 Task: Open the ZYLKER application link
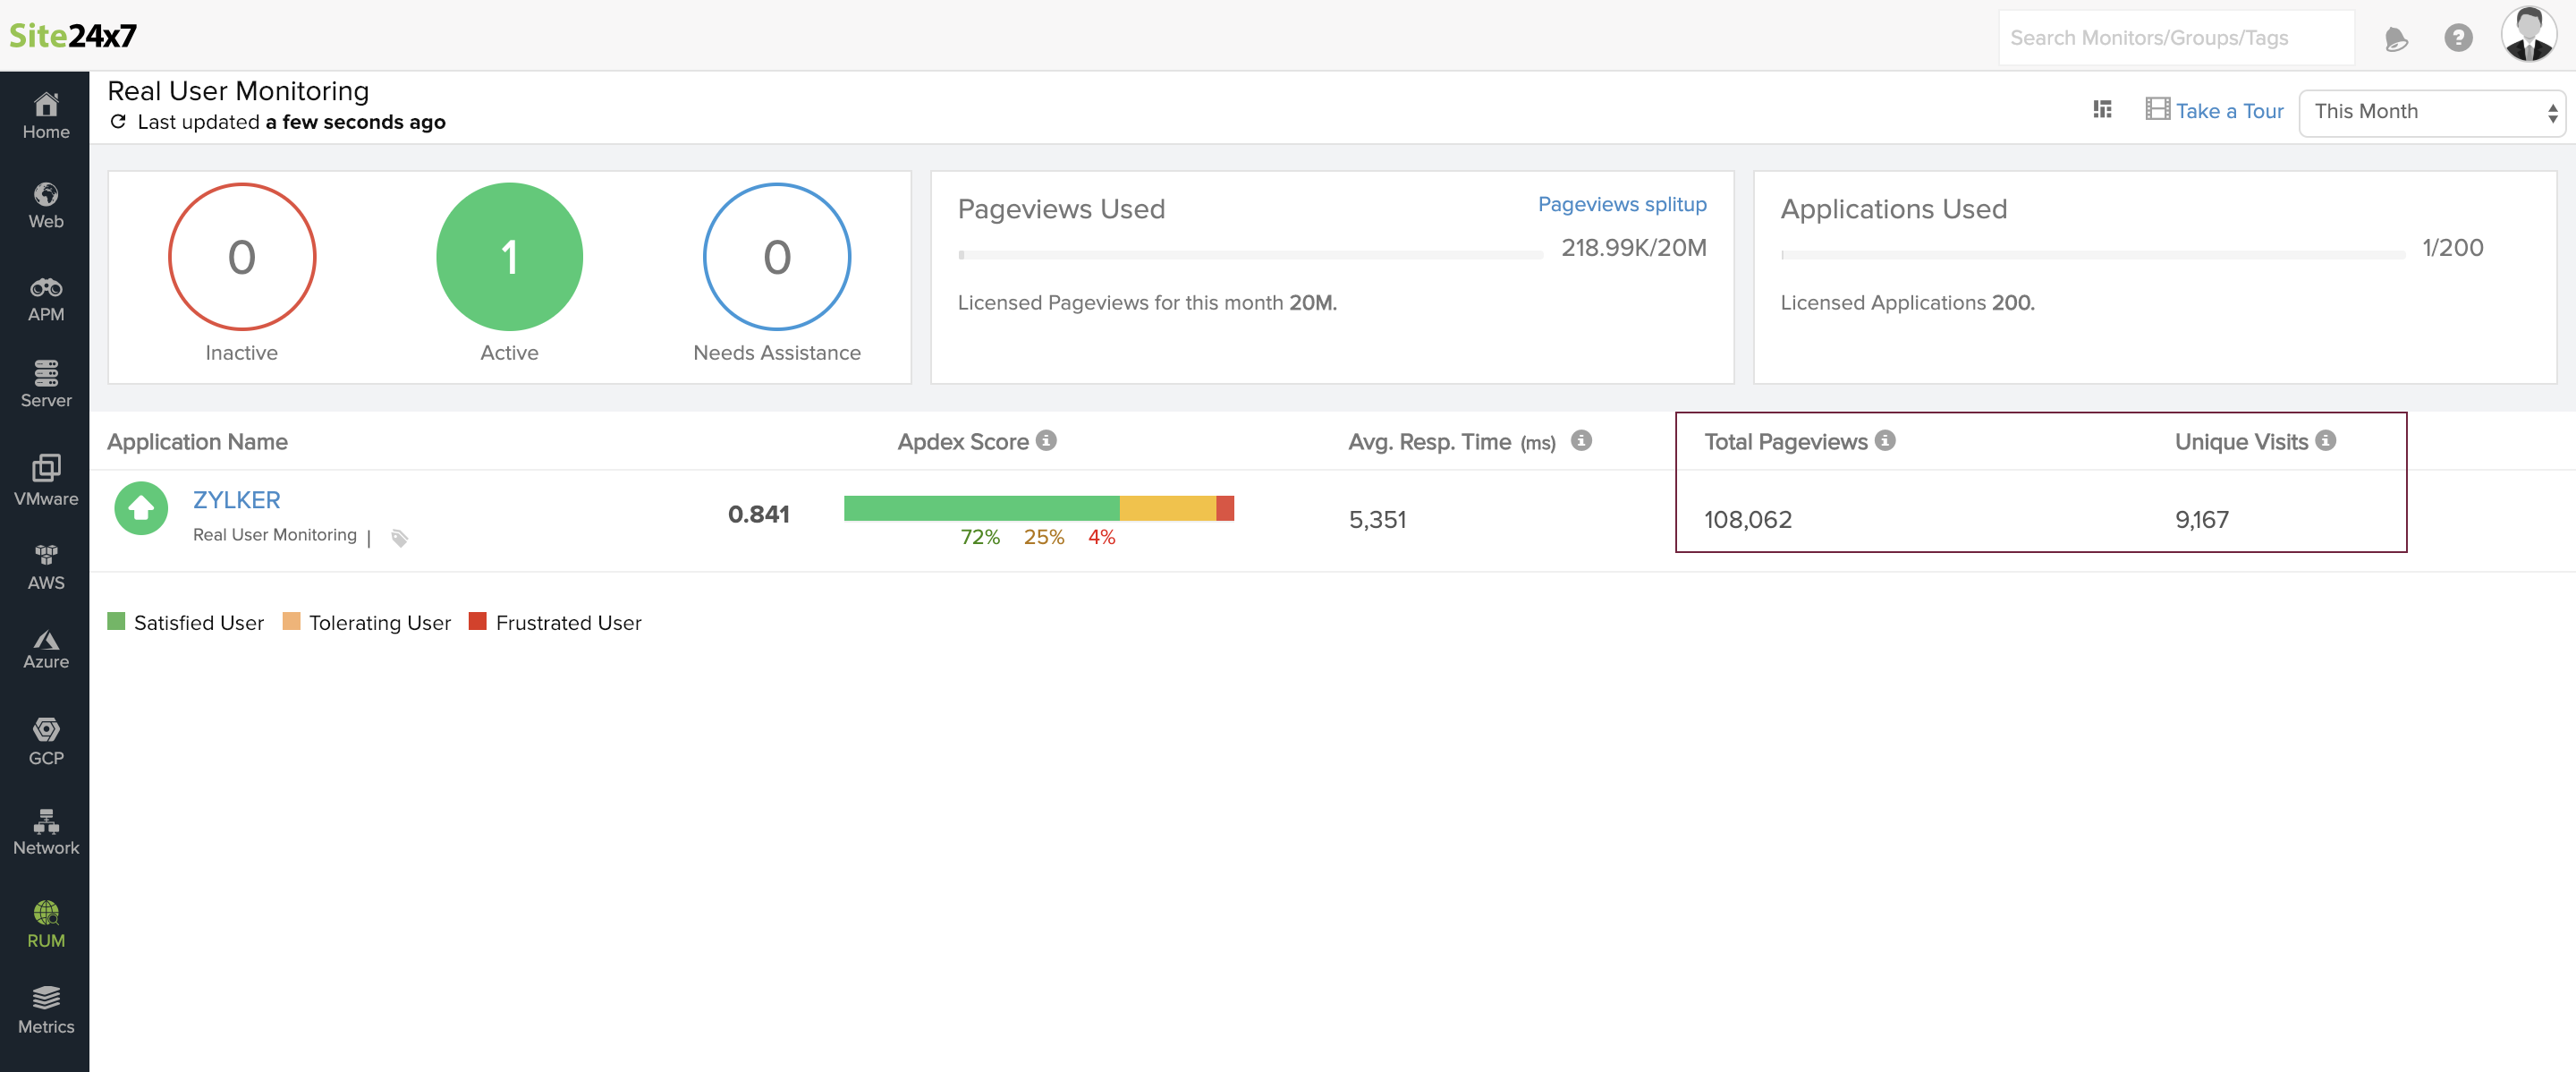pyautogui.click(x=236, y=500)
